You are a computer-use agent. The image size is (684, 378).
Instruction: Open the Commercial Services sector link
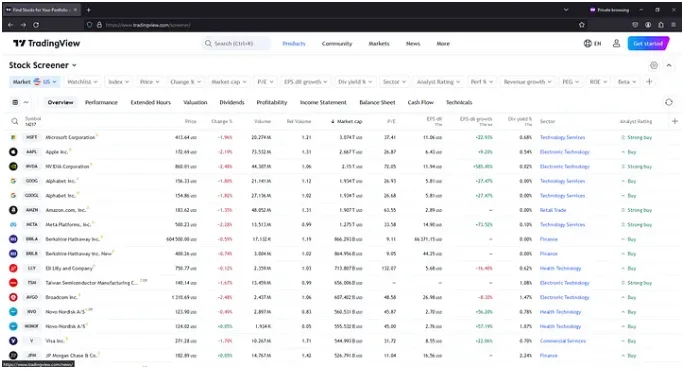point(563,341)
